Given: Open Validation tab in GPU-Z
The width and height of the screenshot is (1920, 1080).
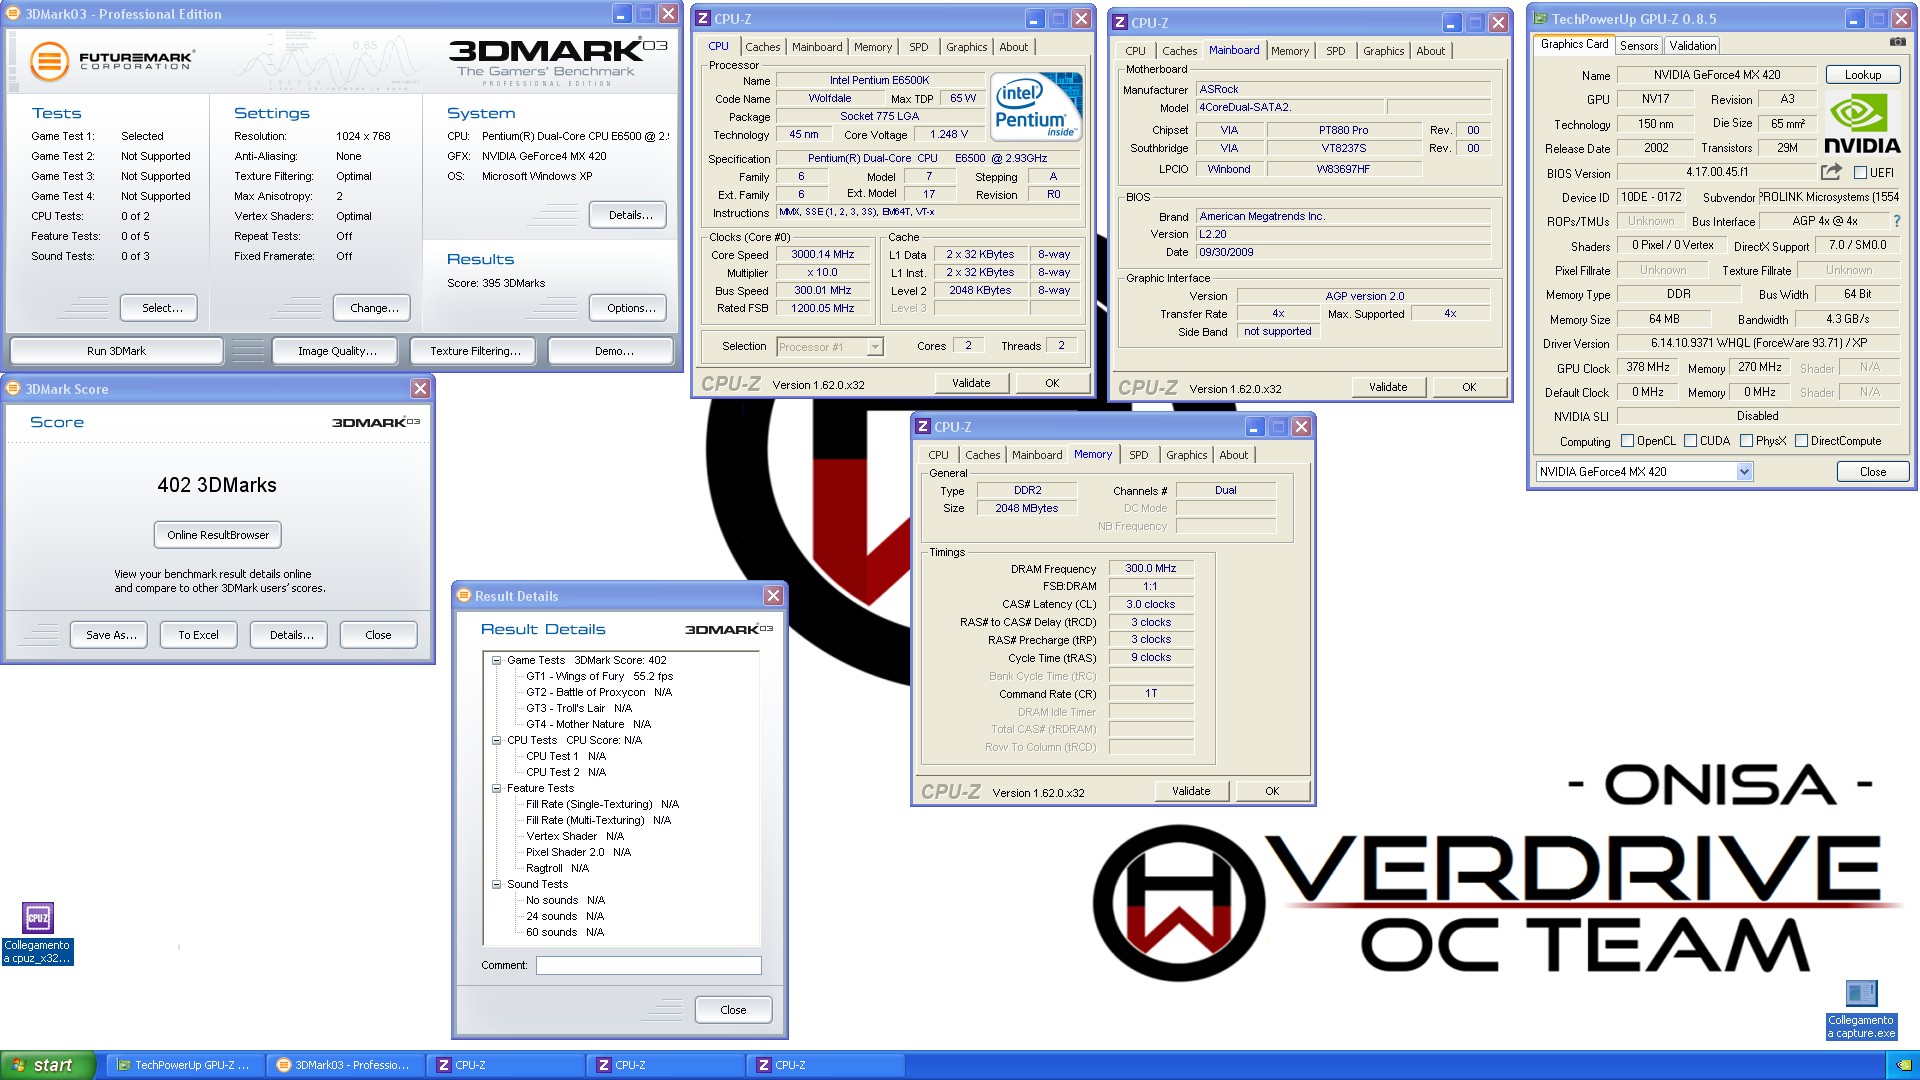Looking at the screenshot, I should click(1692, 46).
